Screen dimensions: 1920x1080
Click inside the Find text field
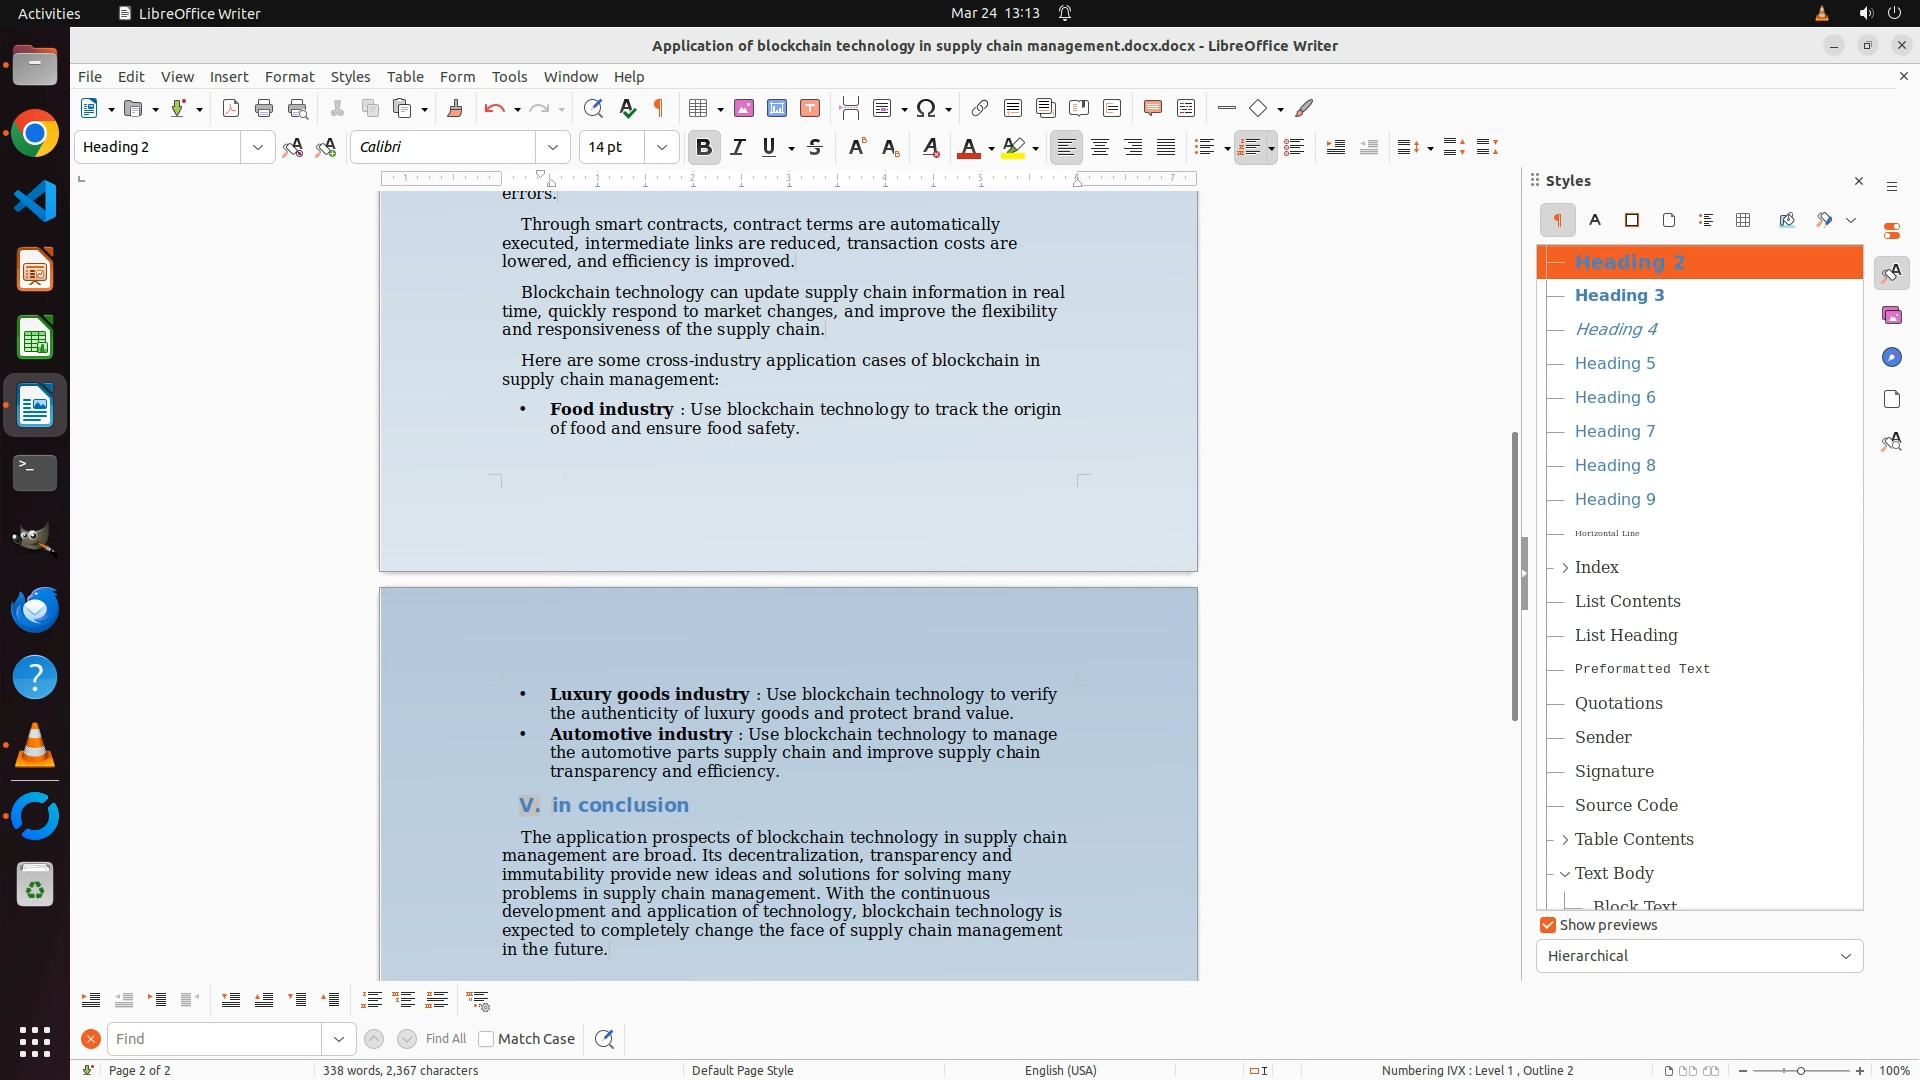(215, 1039)
